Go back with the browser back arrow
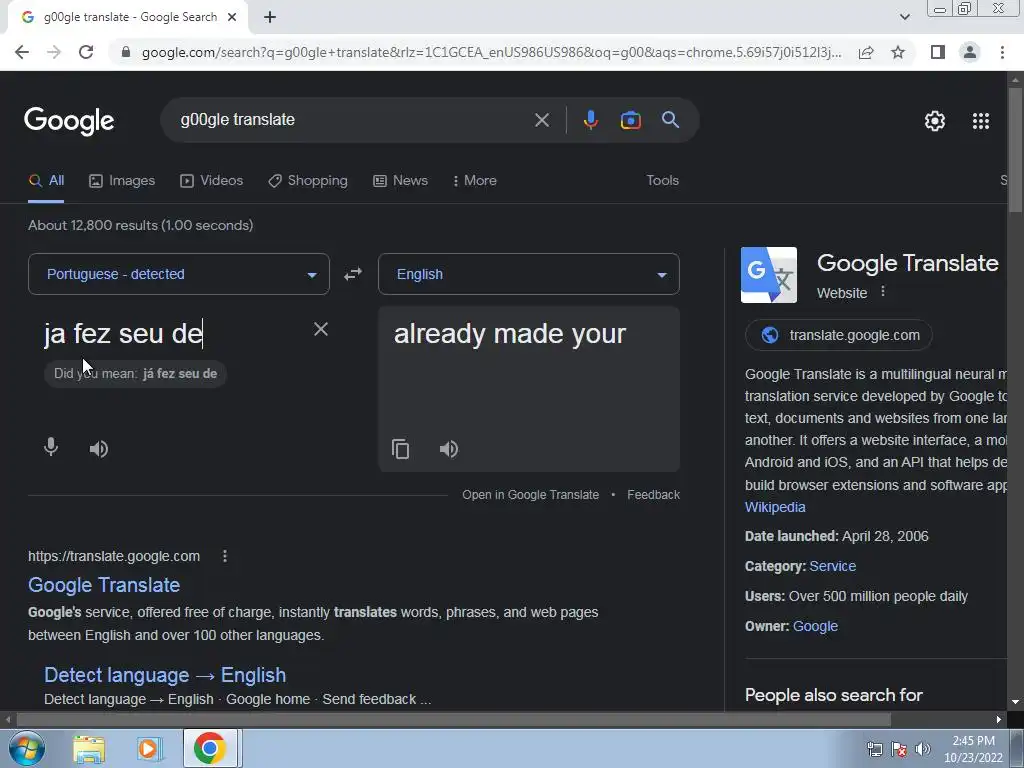This screenshot has height=768, width=1024. (22, 52)
